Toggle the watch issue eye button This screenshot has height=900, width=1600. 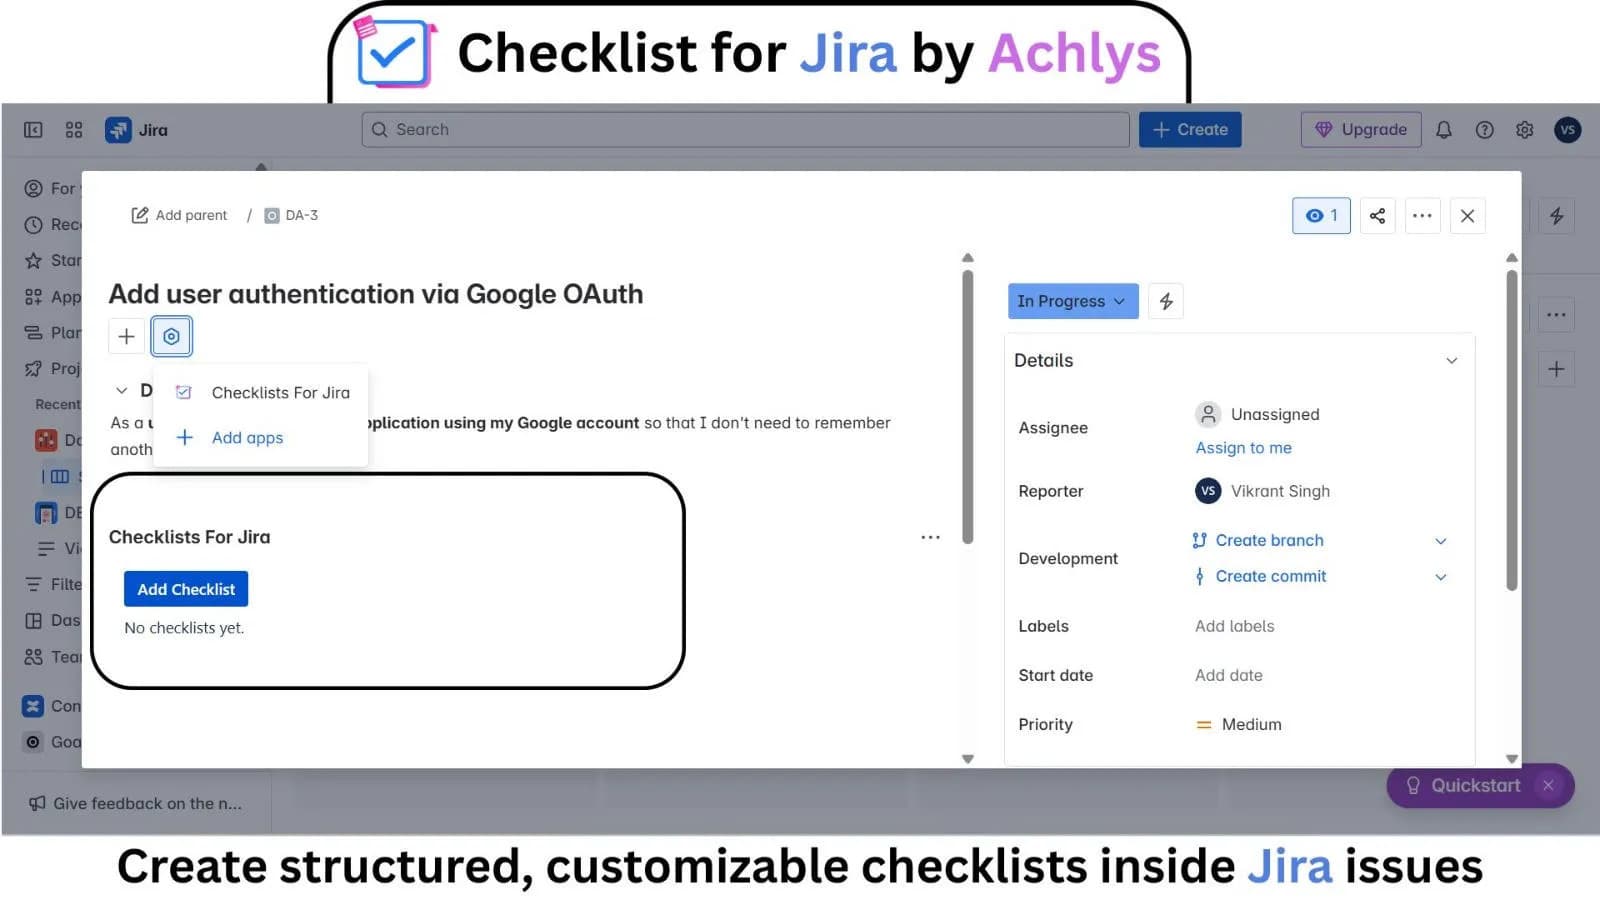(x=1321, y=216)
